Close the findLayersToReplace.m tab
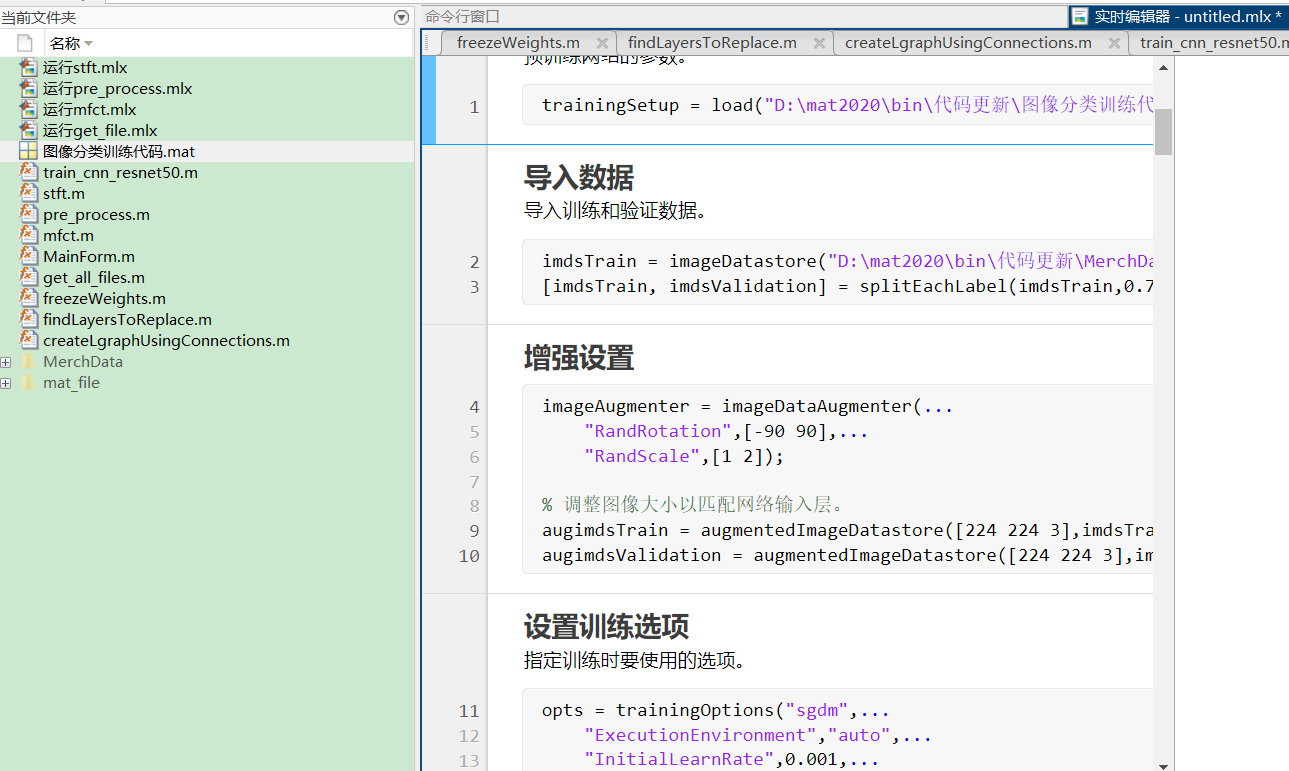The image size is (1289, 771). (x=819, y=43)
